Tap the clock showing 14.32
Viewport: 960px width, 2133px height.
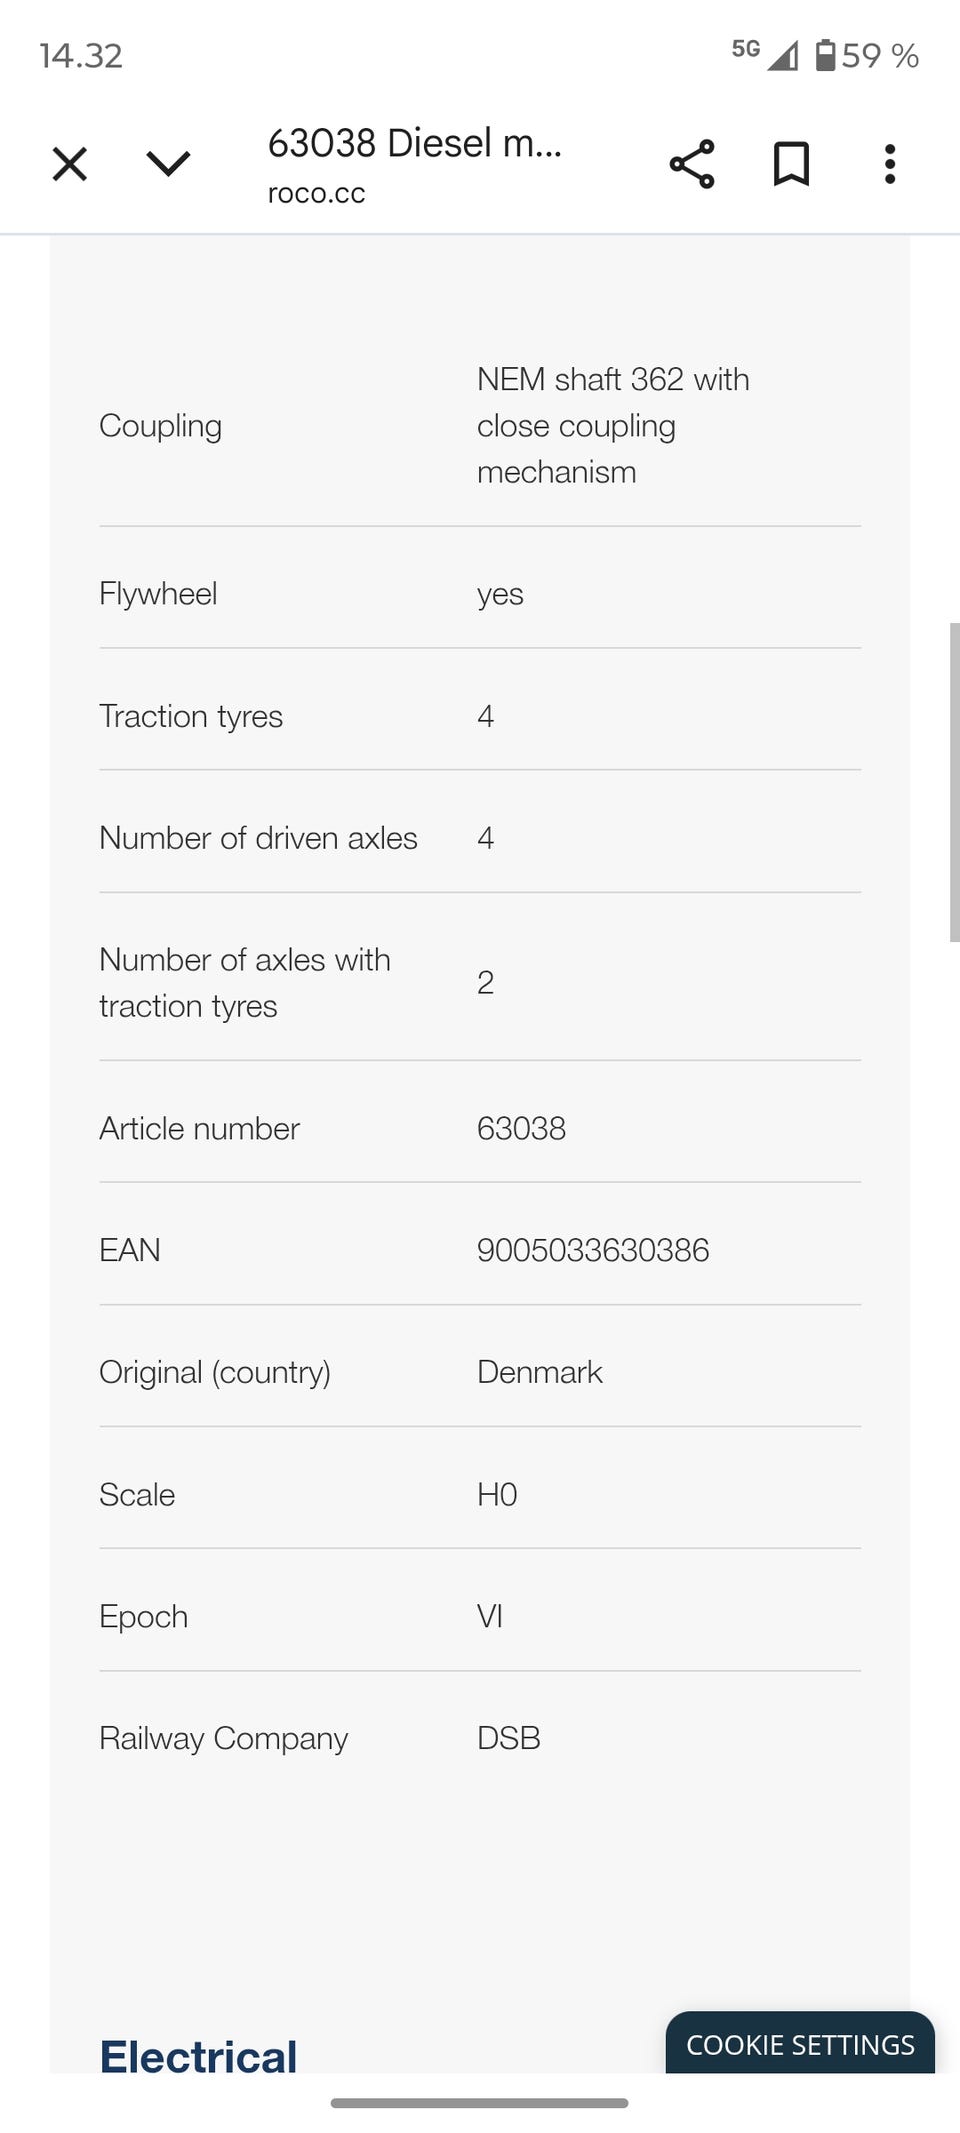point(81,55)
